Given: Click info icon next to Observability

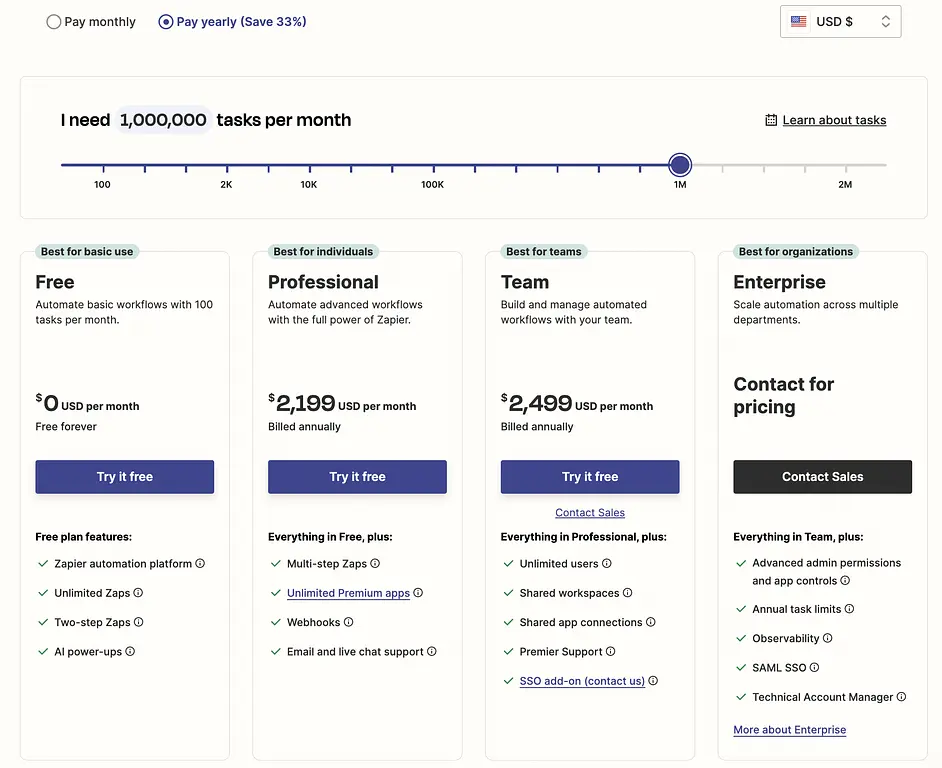Looking at the screenshot, I should point(828,638).
